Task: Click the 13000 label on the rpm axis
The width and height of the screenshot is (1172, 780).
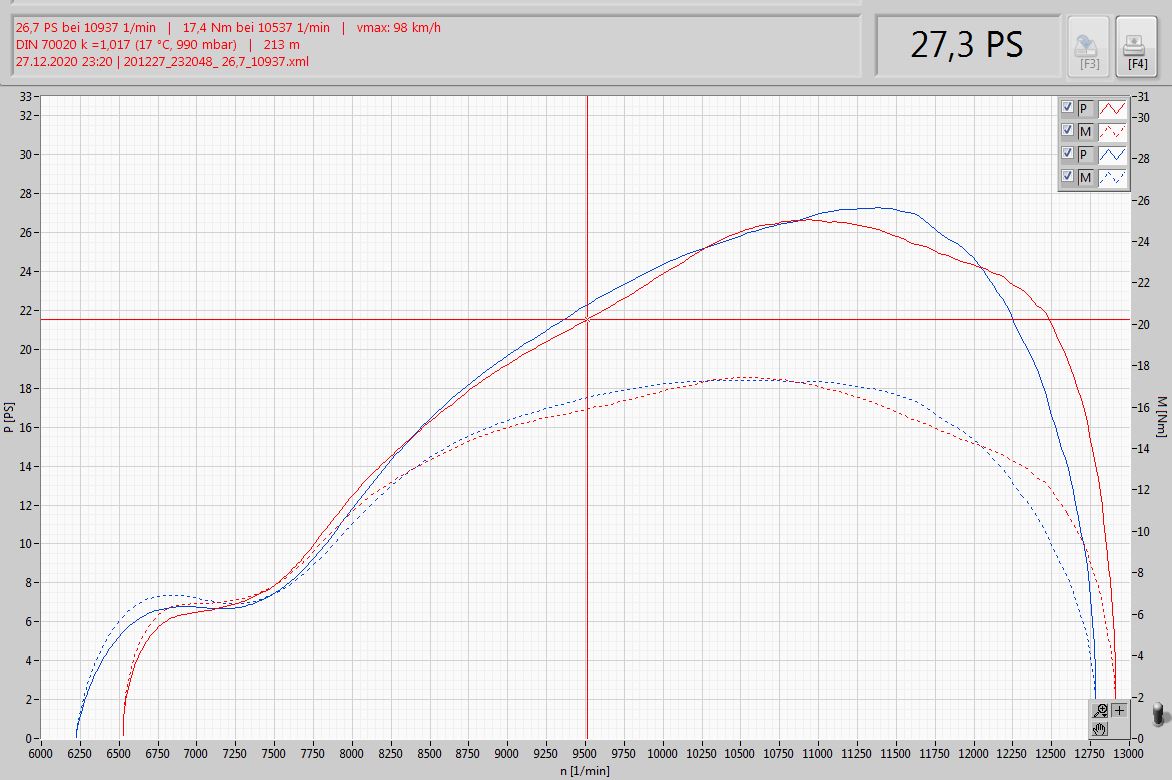Action: 1130,754
